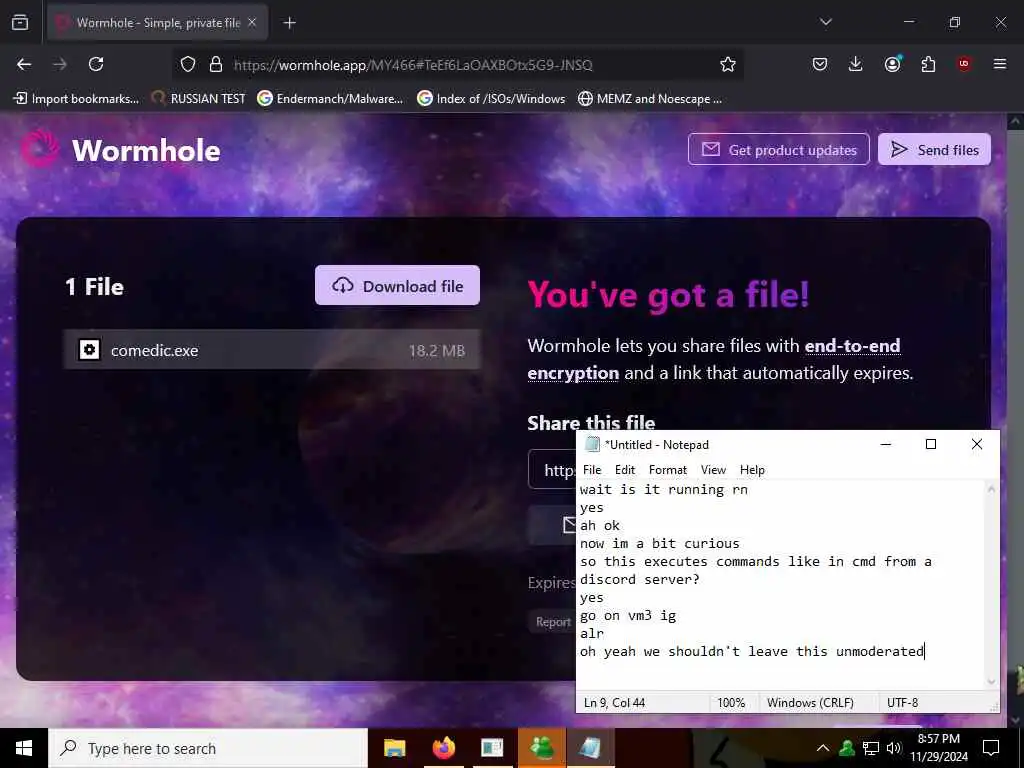
Task: Open the Notepad Edit menu
Action: (x=624, y=470)
